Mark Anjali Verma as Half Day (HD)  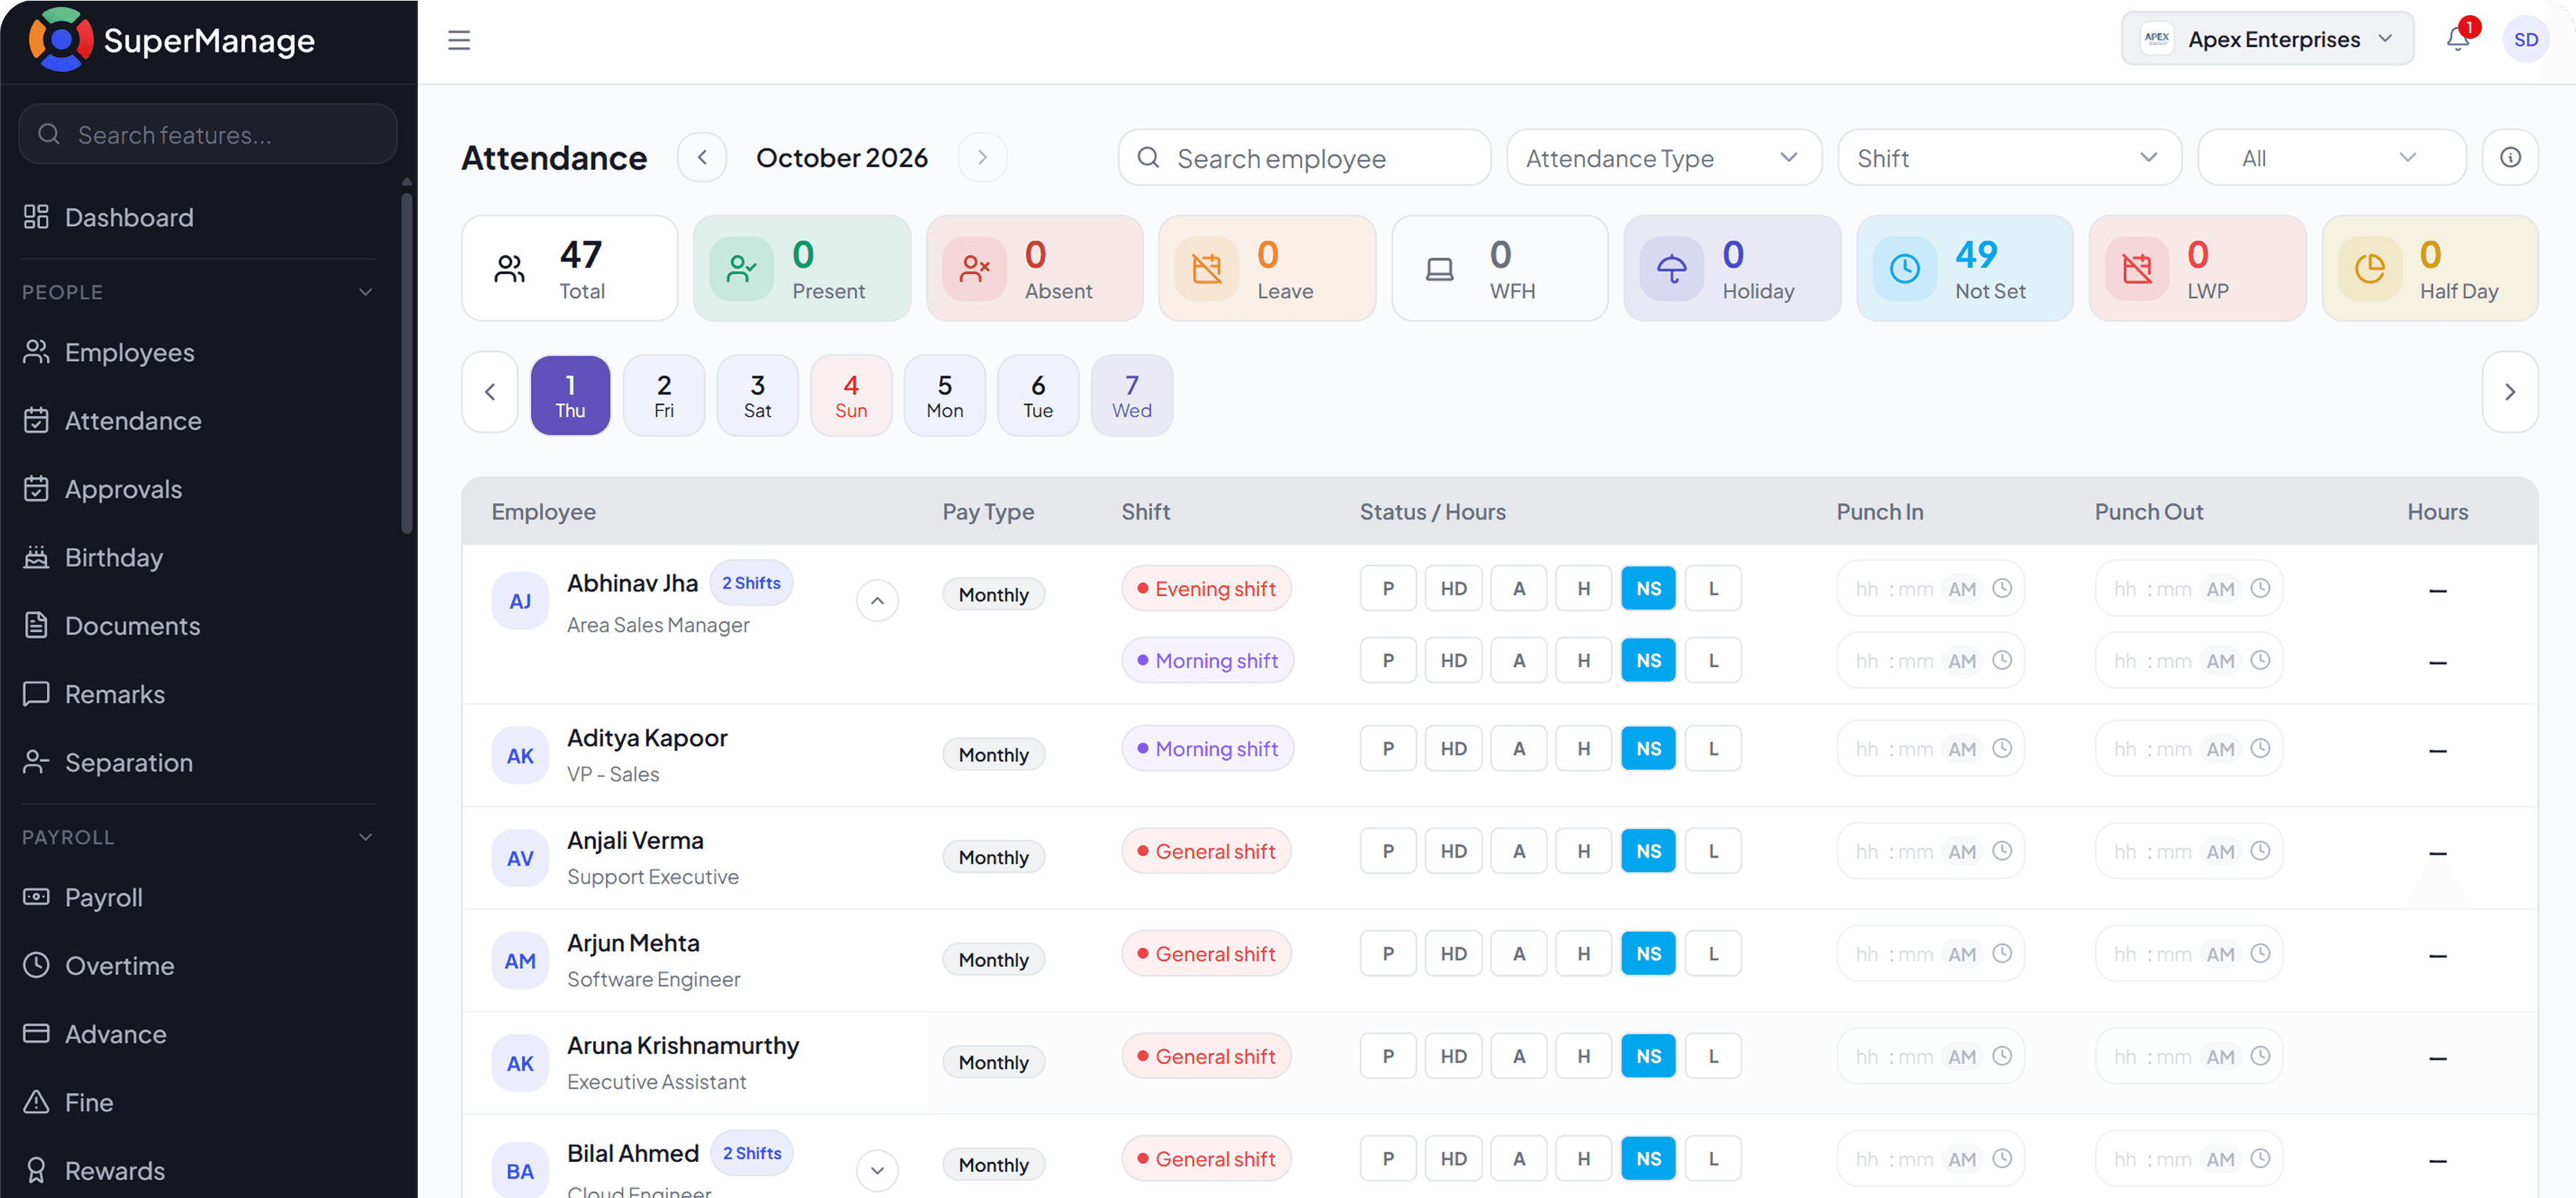[x=1453, y=851]
